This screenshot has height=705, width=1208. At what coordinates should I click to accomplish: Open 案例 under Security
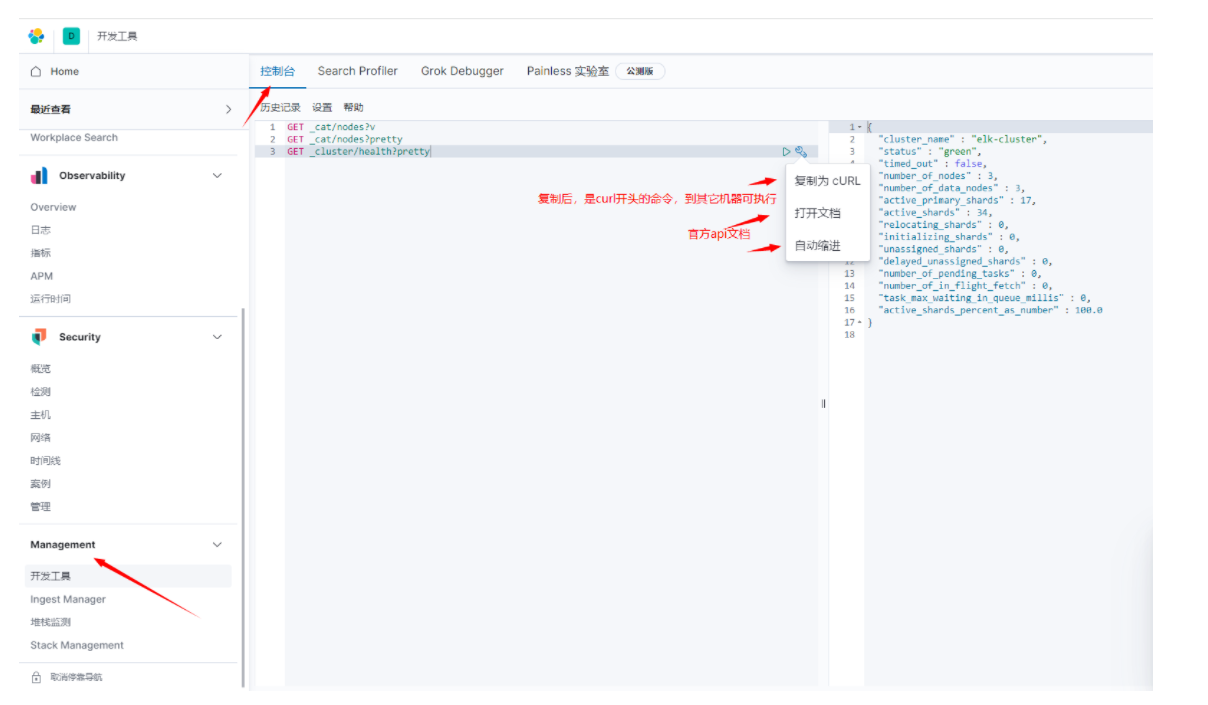coord(40,484)
